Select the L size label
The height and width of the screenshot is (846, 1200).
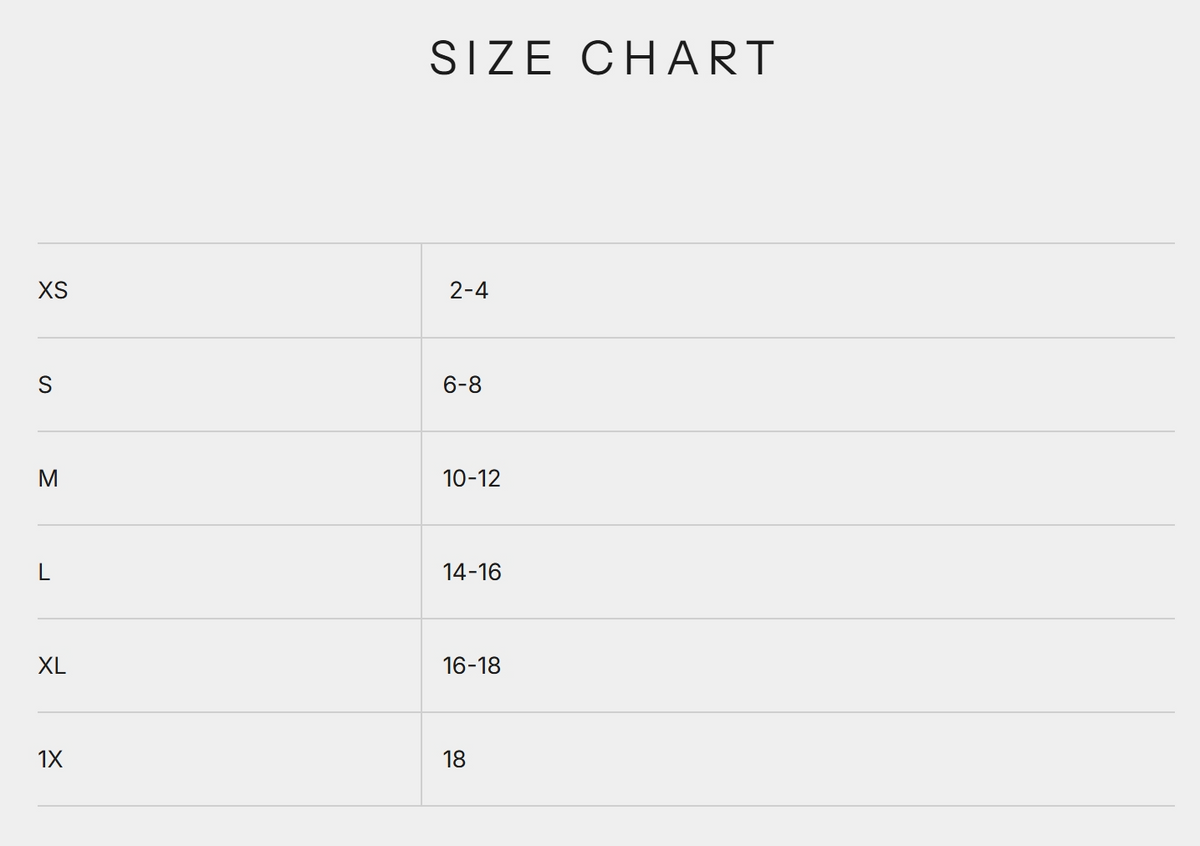(44, 573)
